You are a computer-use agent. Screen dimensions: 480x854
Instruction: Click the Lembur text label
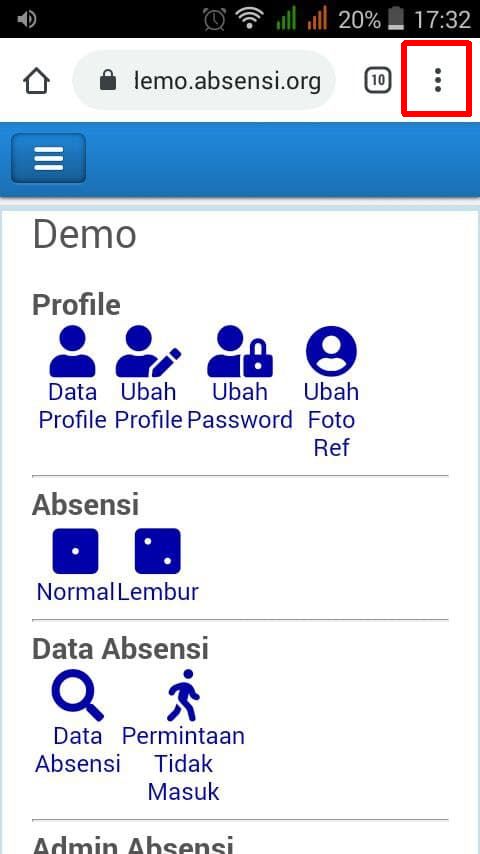click(158, 592)
